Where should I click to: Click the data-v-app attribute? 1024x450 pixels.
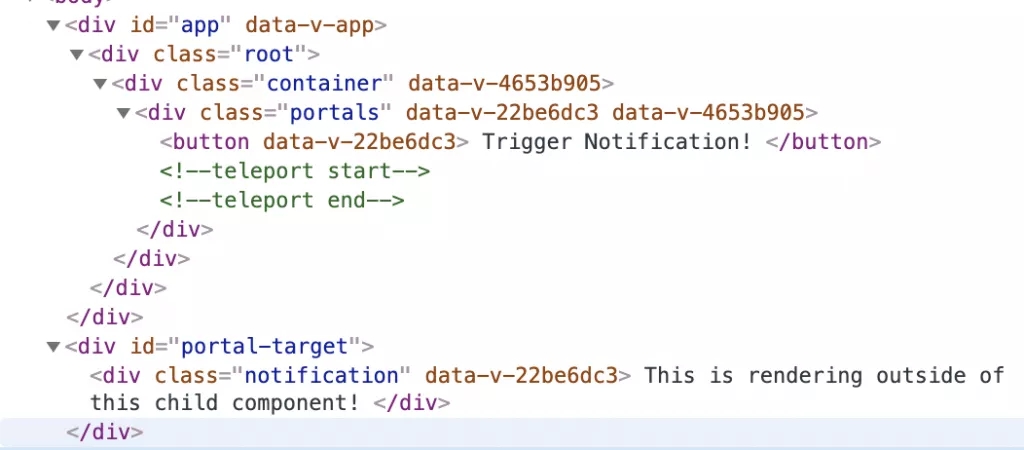(310, 25)
